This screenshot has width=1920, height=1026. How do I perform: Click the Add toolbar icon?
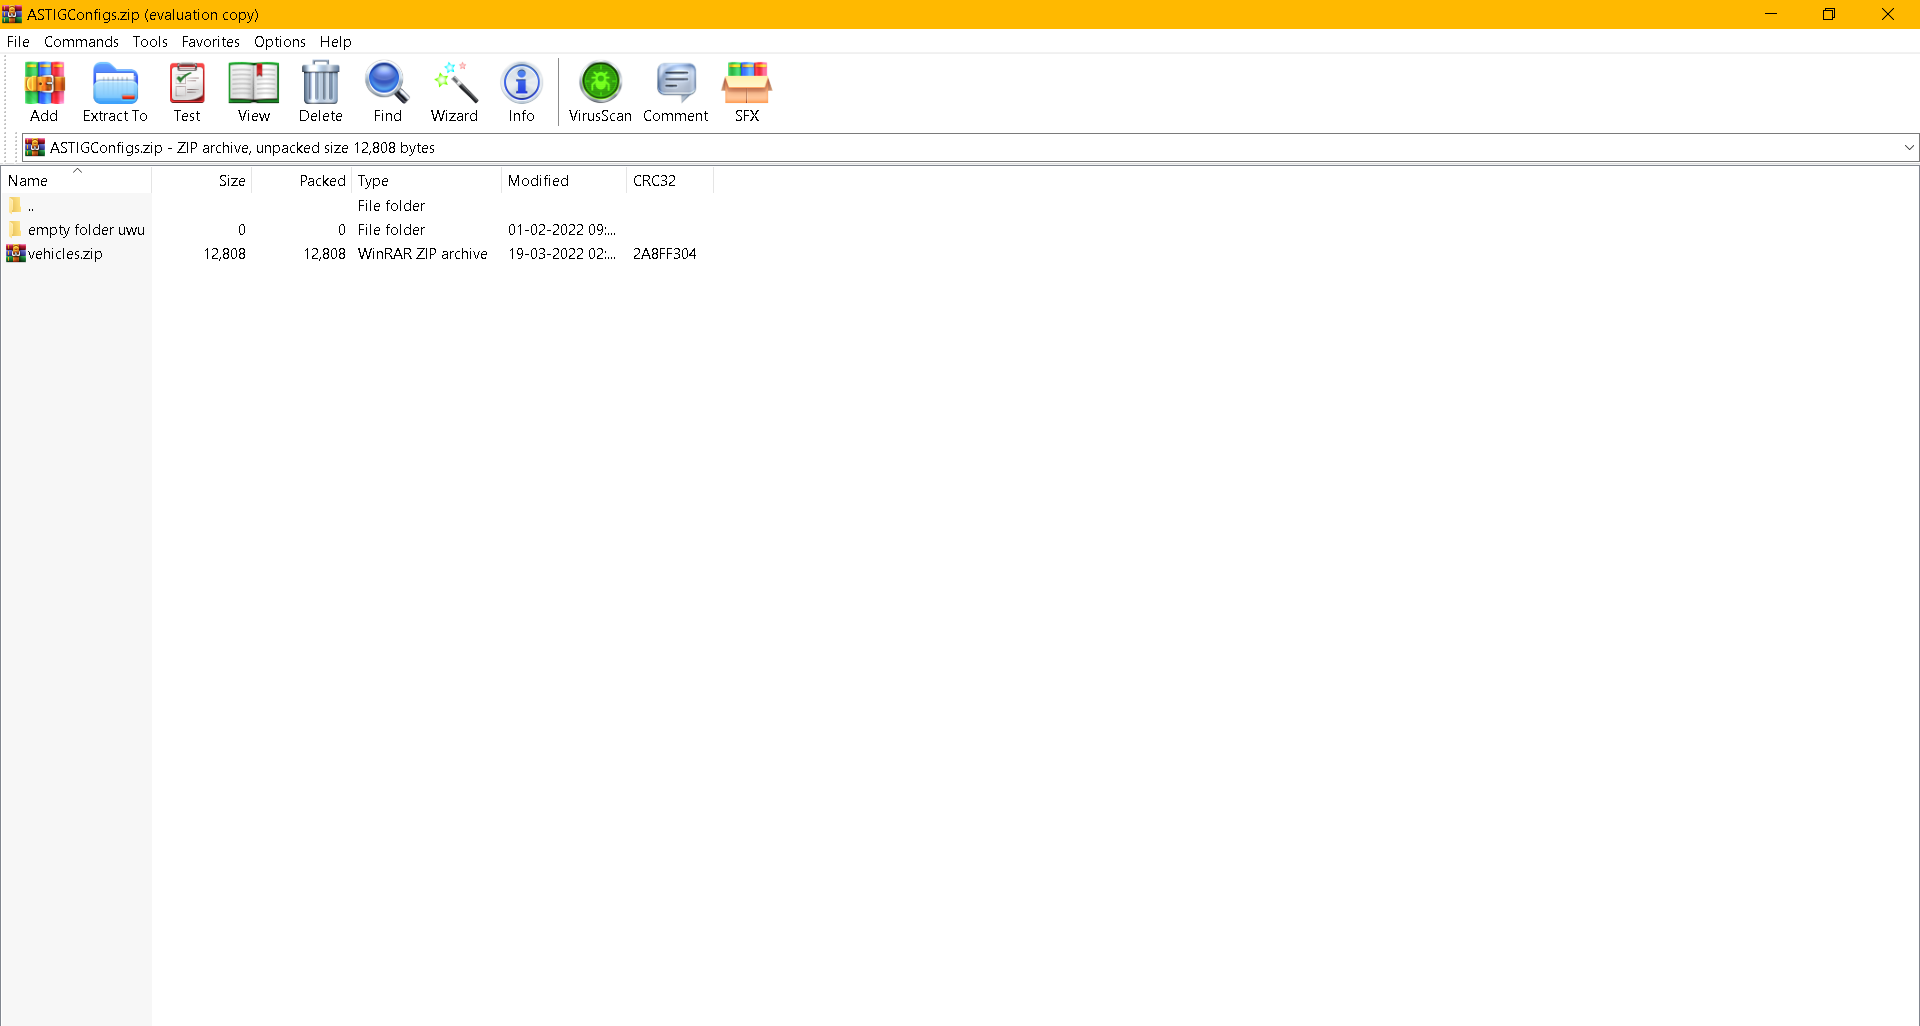point(44,92)
